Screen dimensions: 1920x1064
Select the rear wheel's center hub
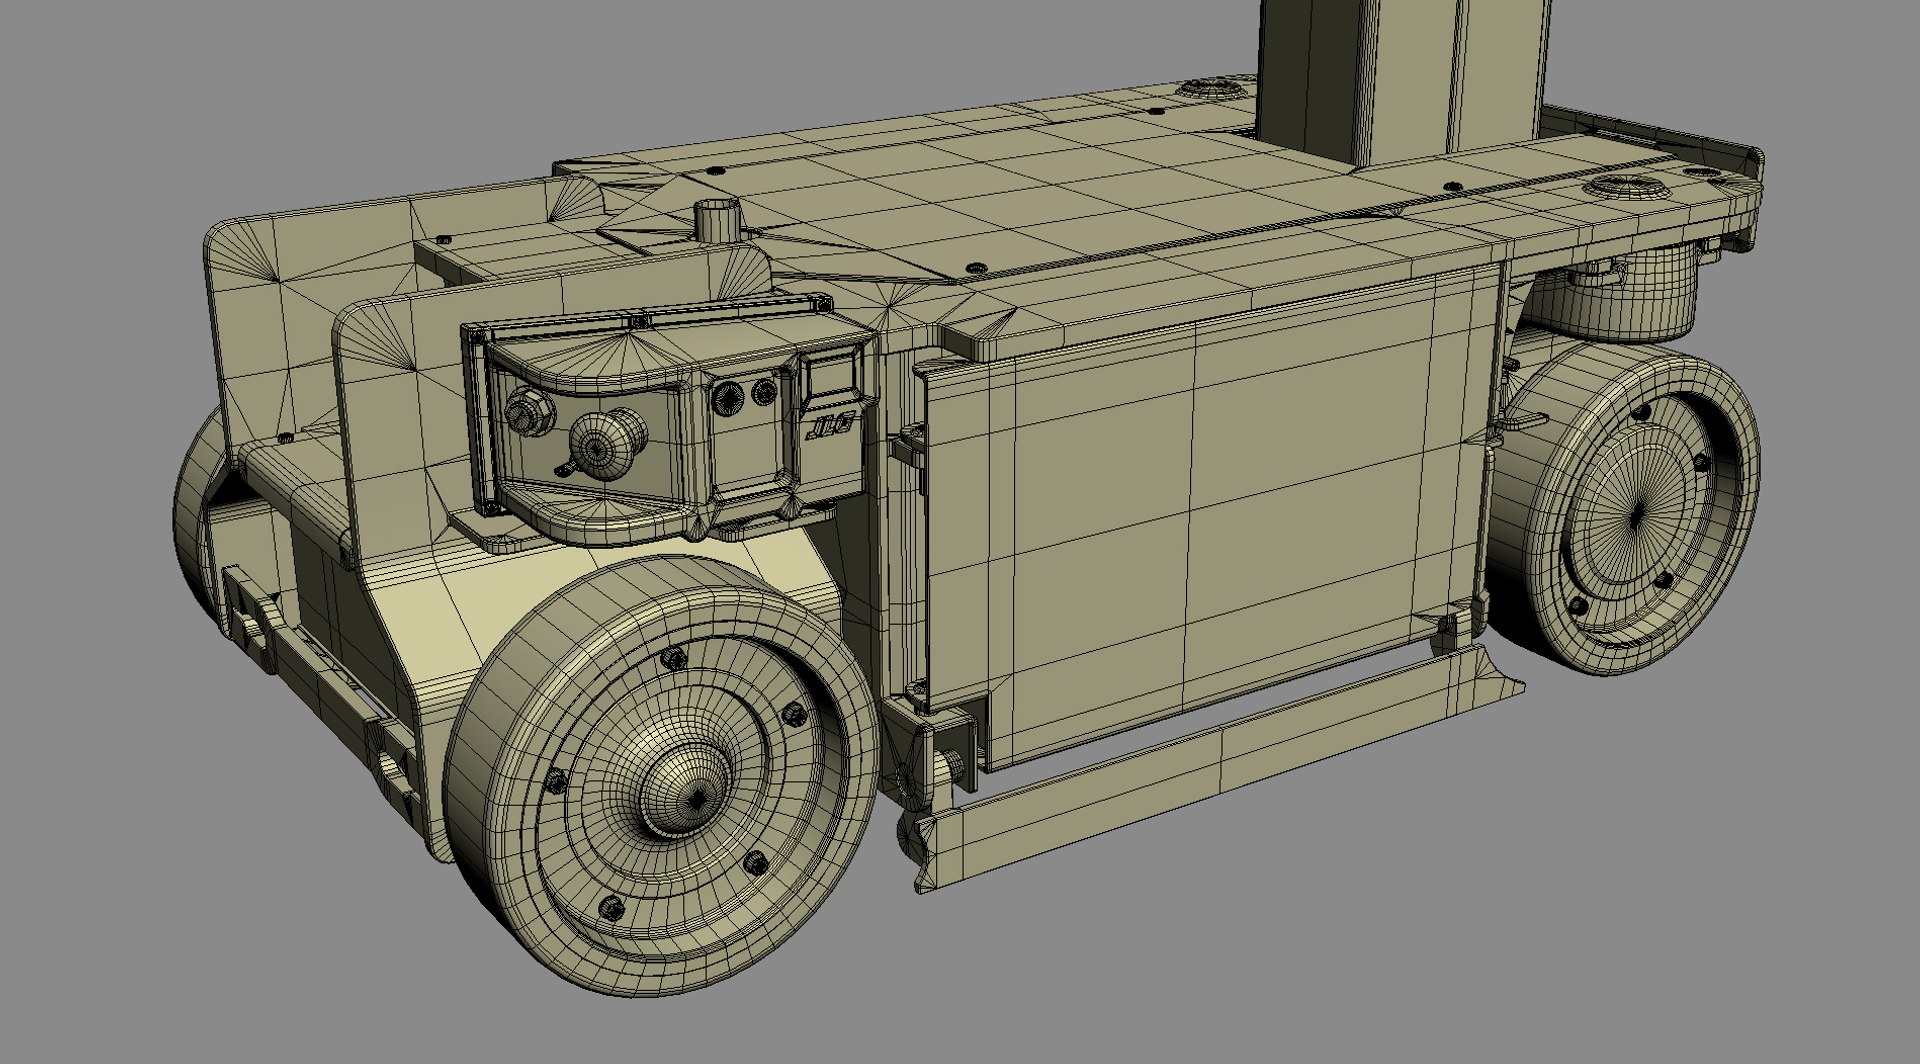point(1636,514)
